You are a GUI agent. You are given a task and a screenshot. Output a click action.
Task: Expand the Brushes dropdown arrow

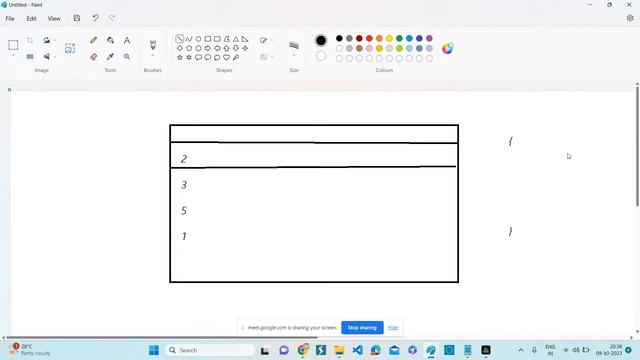coord(153,56)
